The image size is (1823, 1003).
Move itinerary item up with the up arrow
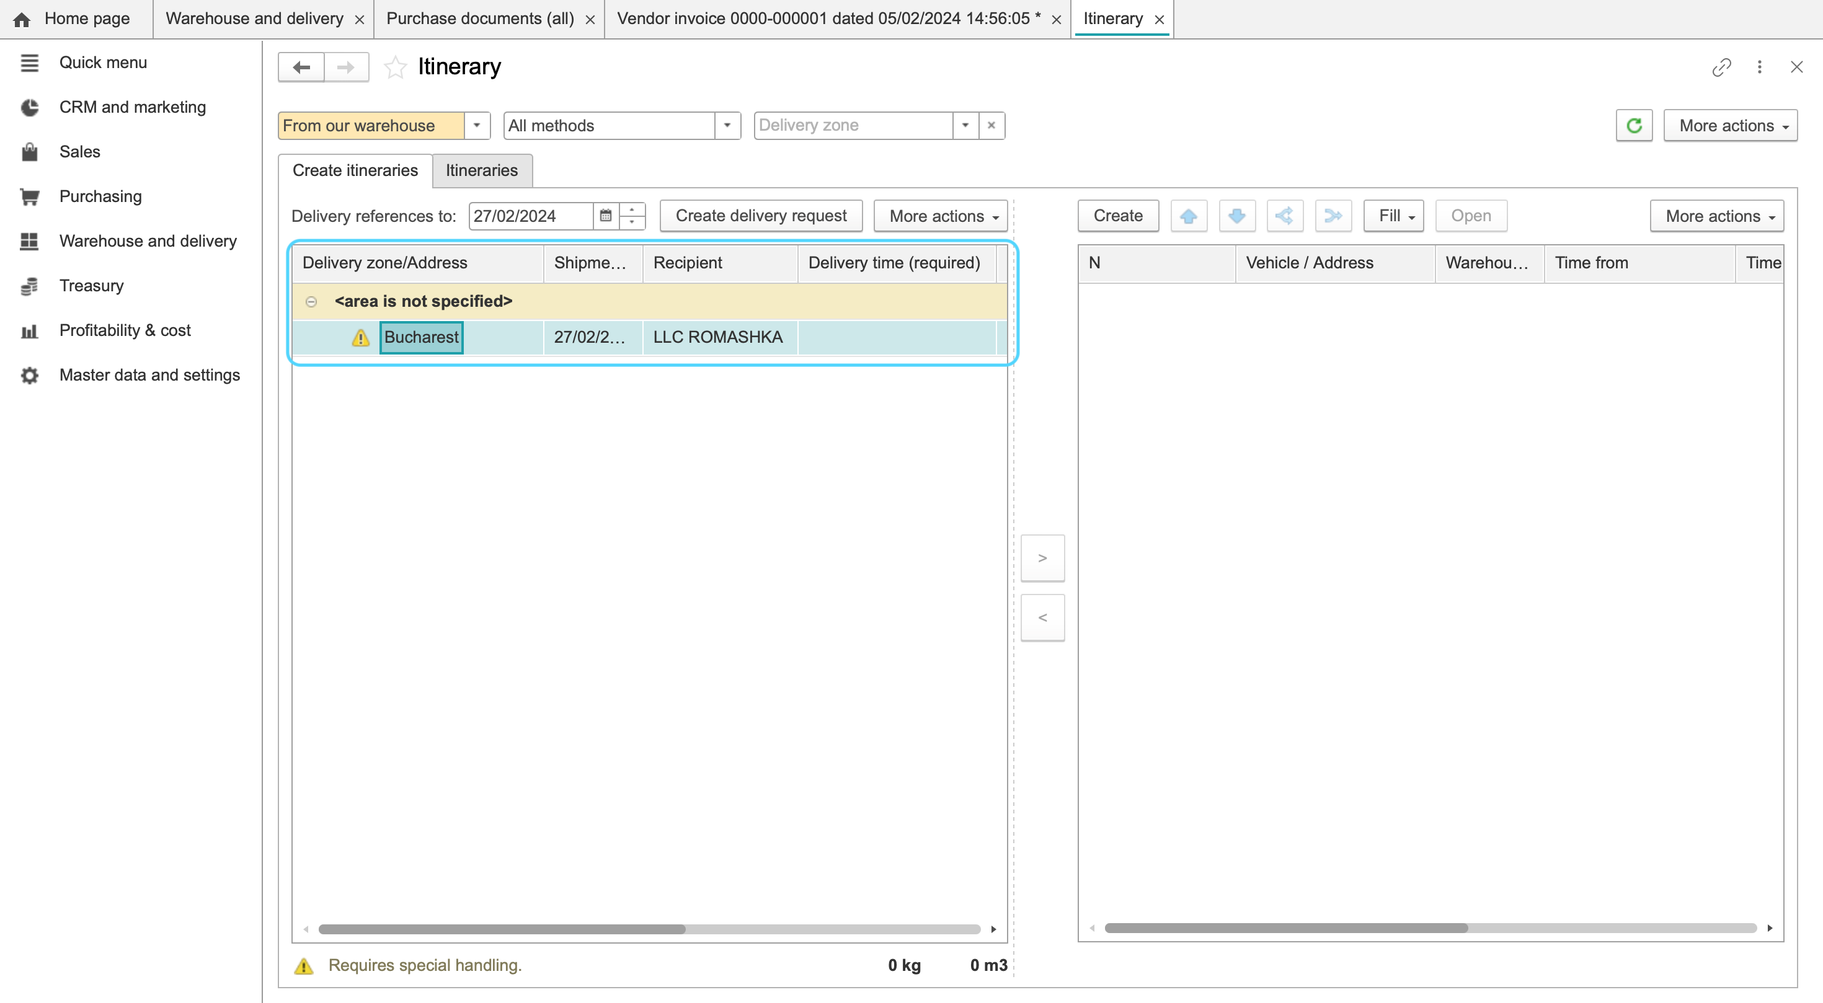click(x=1188, y=216)
